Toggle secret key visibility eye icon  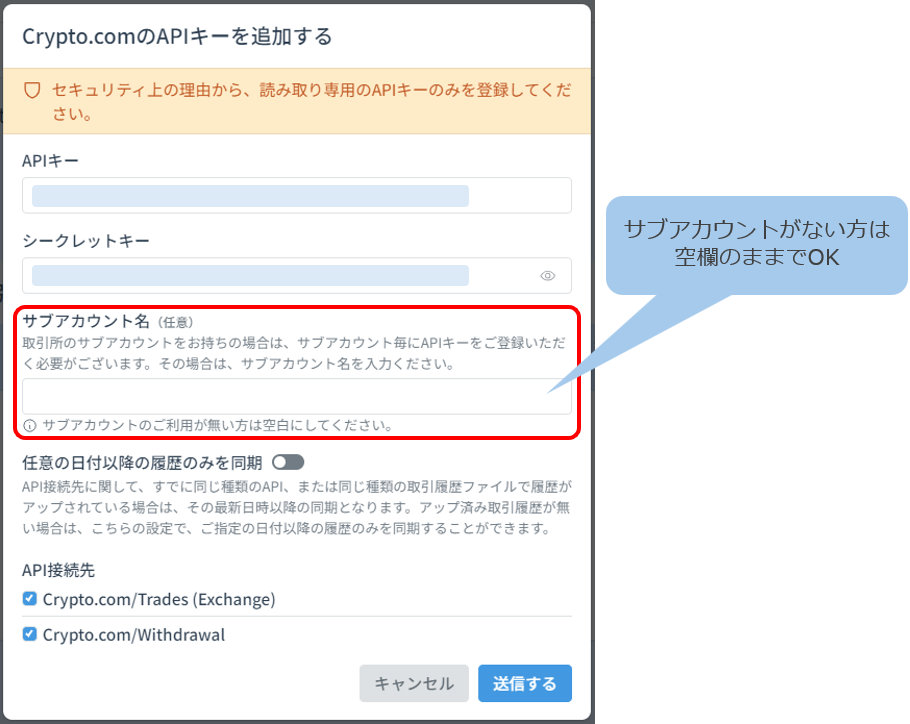click(x=547, y=276)
